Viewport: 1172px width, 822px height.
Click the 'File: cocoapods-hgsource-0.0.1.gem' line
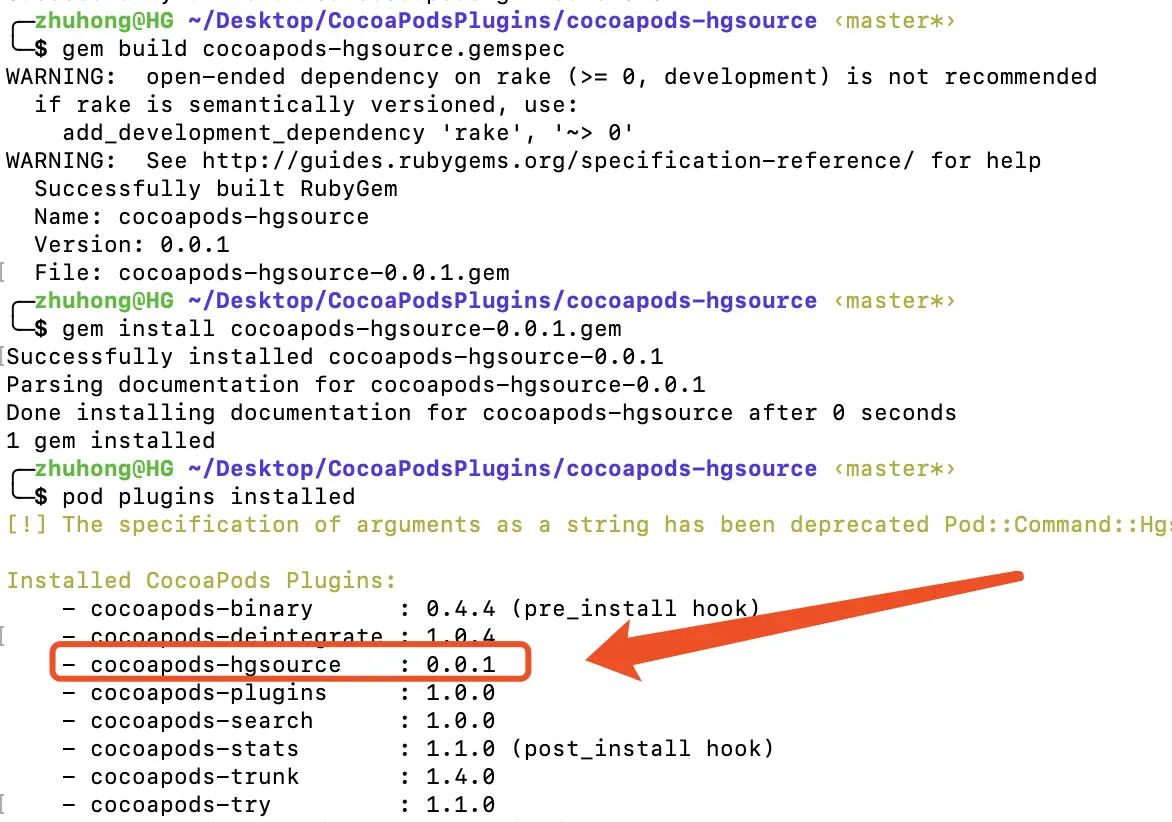tap(272, 273)
